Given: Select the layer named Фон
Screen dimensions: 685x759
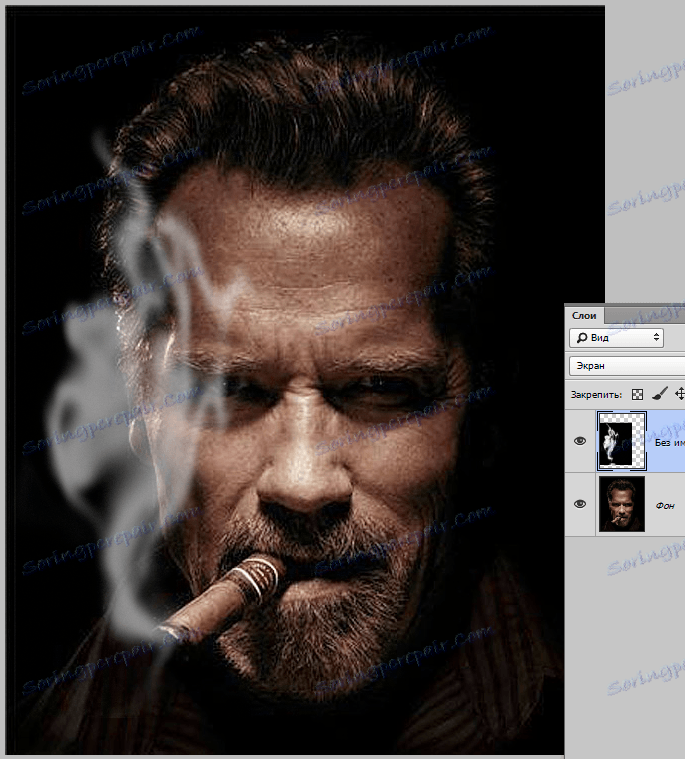Looking at the screenshot, I should [665, 505].
